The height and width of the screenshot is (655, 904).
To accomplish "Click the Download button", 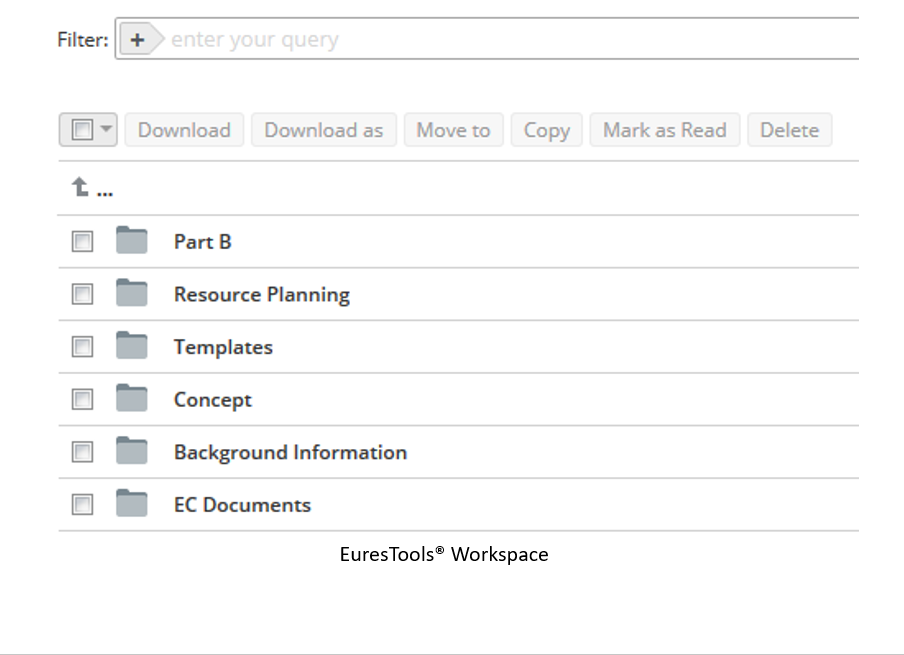I will pos(184,130).
